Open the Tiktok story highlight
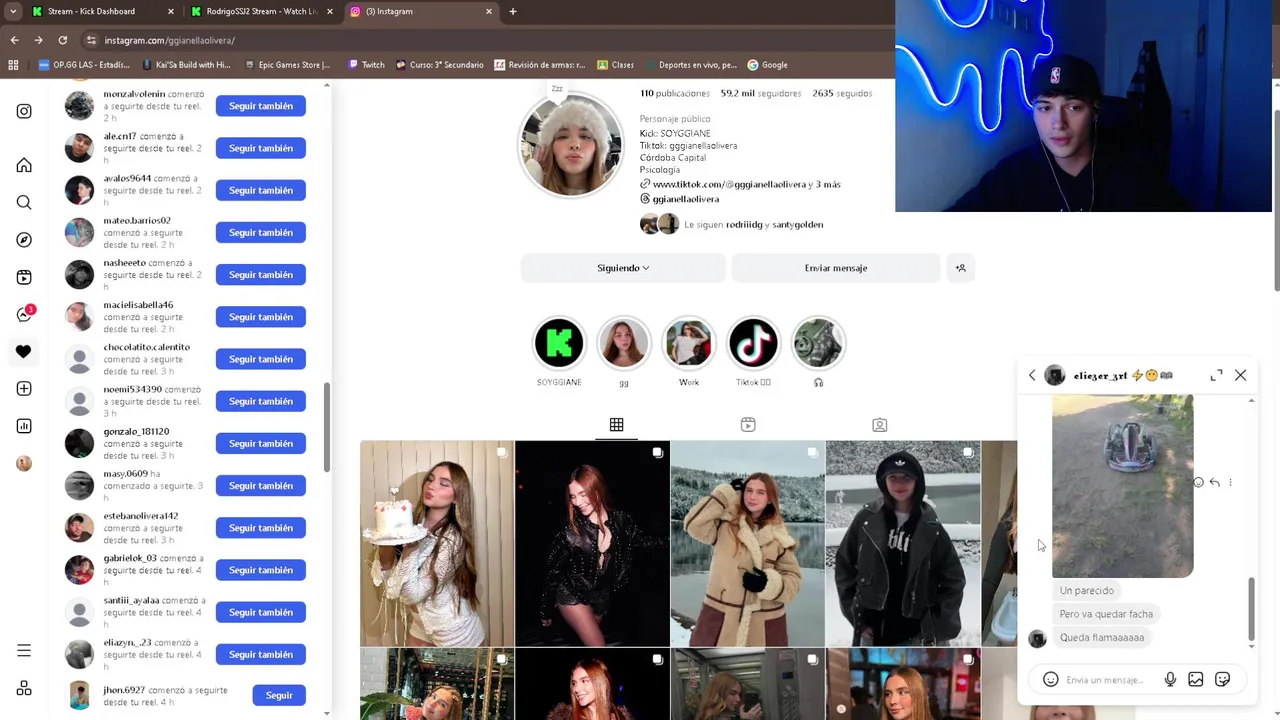 [753, 343]
